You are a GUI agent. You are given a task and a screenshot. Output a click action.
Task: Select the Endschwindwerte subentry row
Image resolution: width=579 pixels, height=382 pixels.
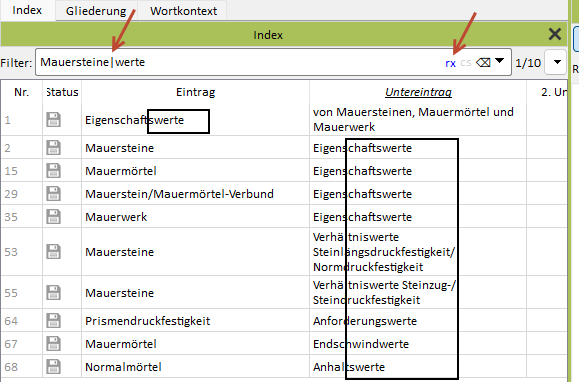[361, 344]
